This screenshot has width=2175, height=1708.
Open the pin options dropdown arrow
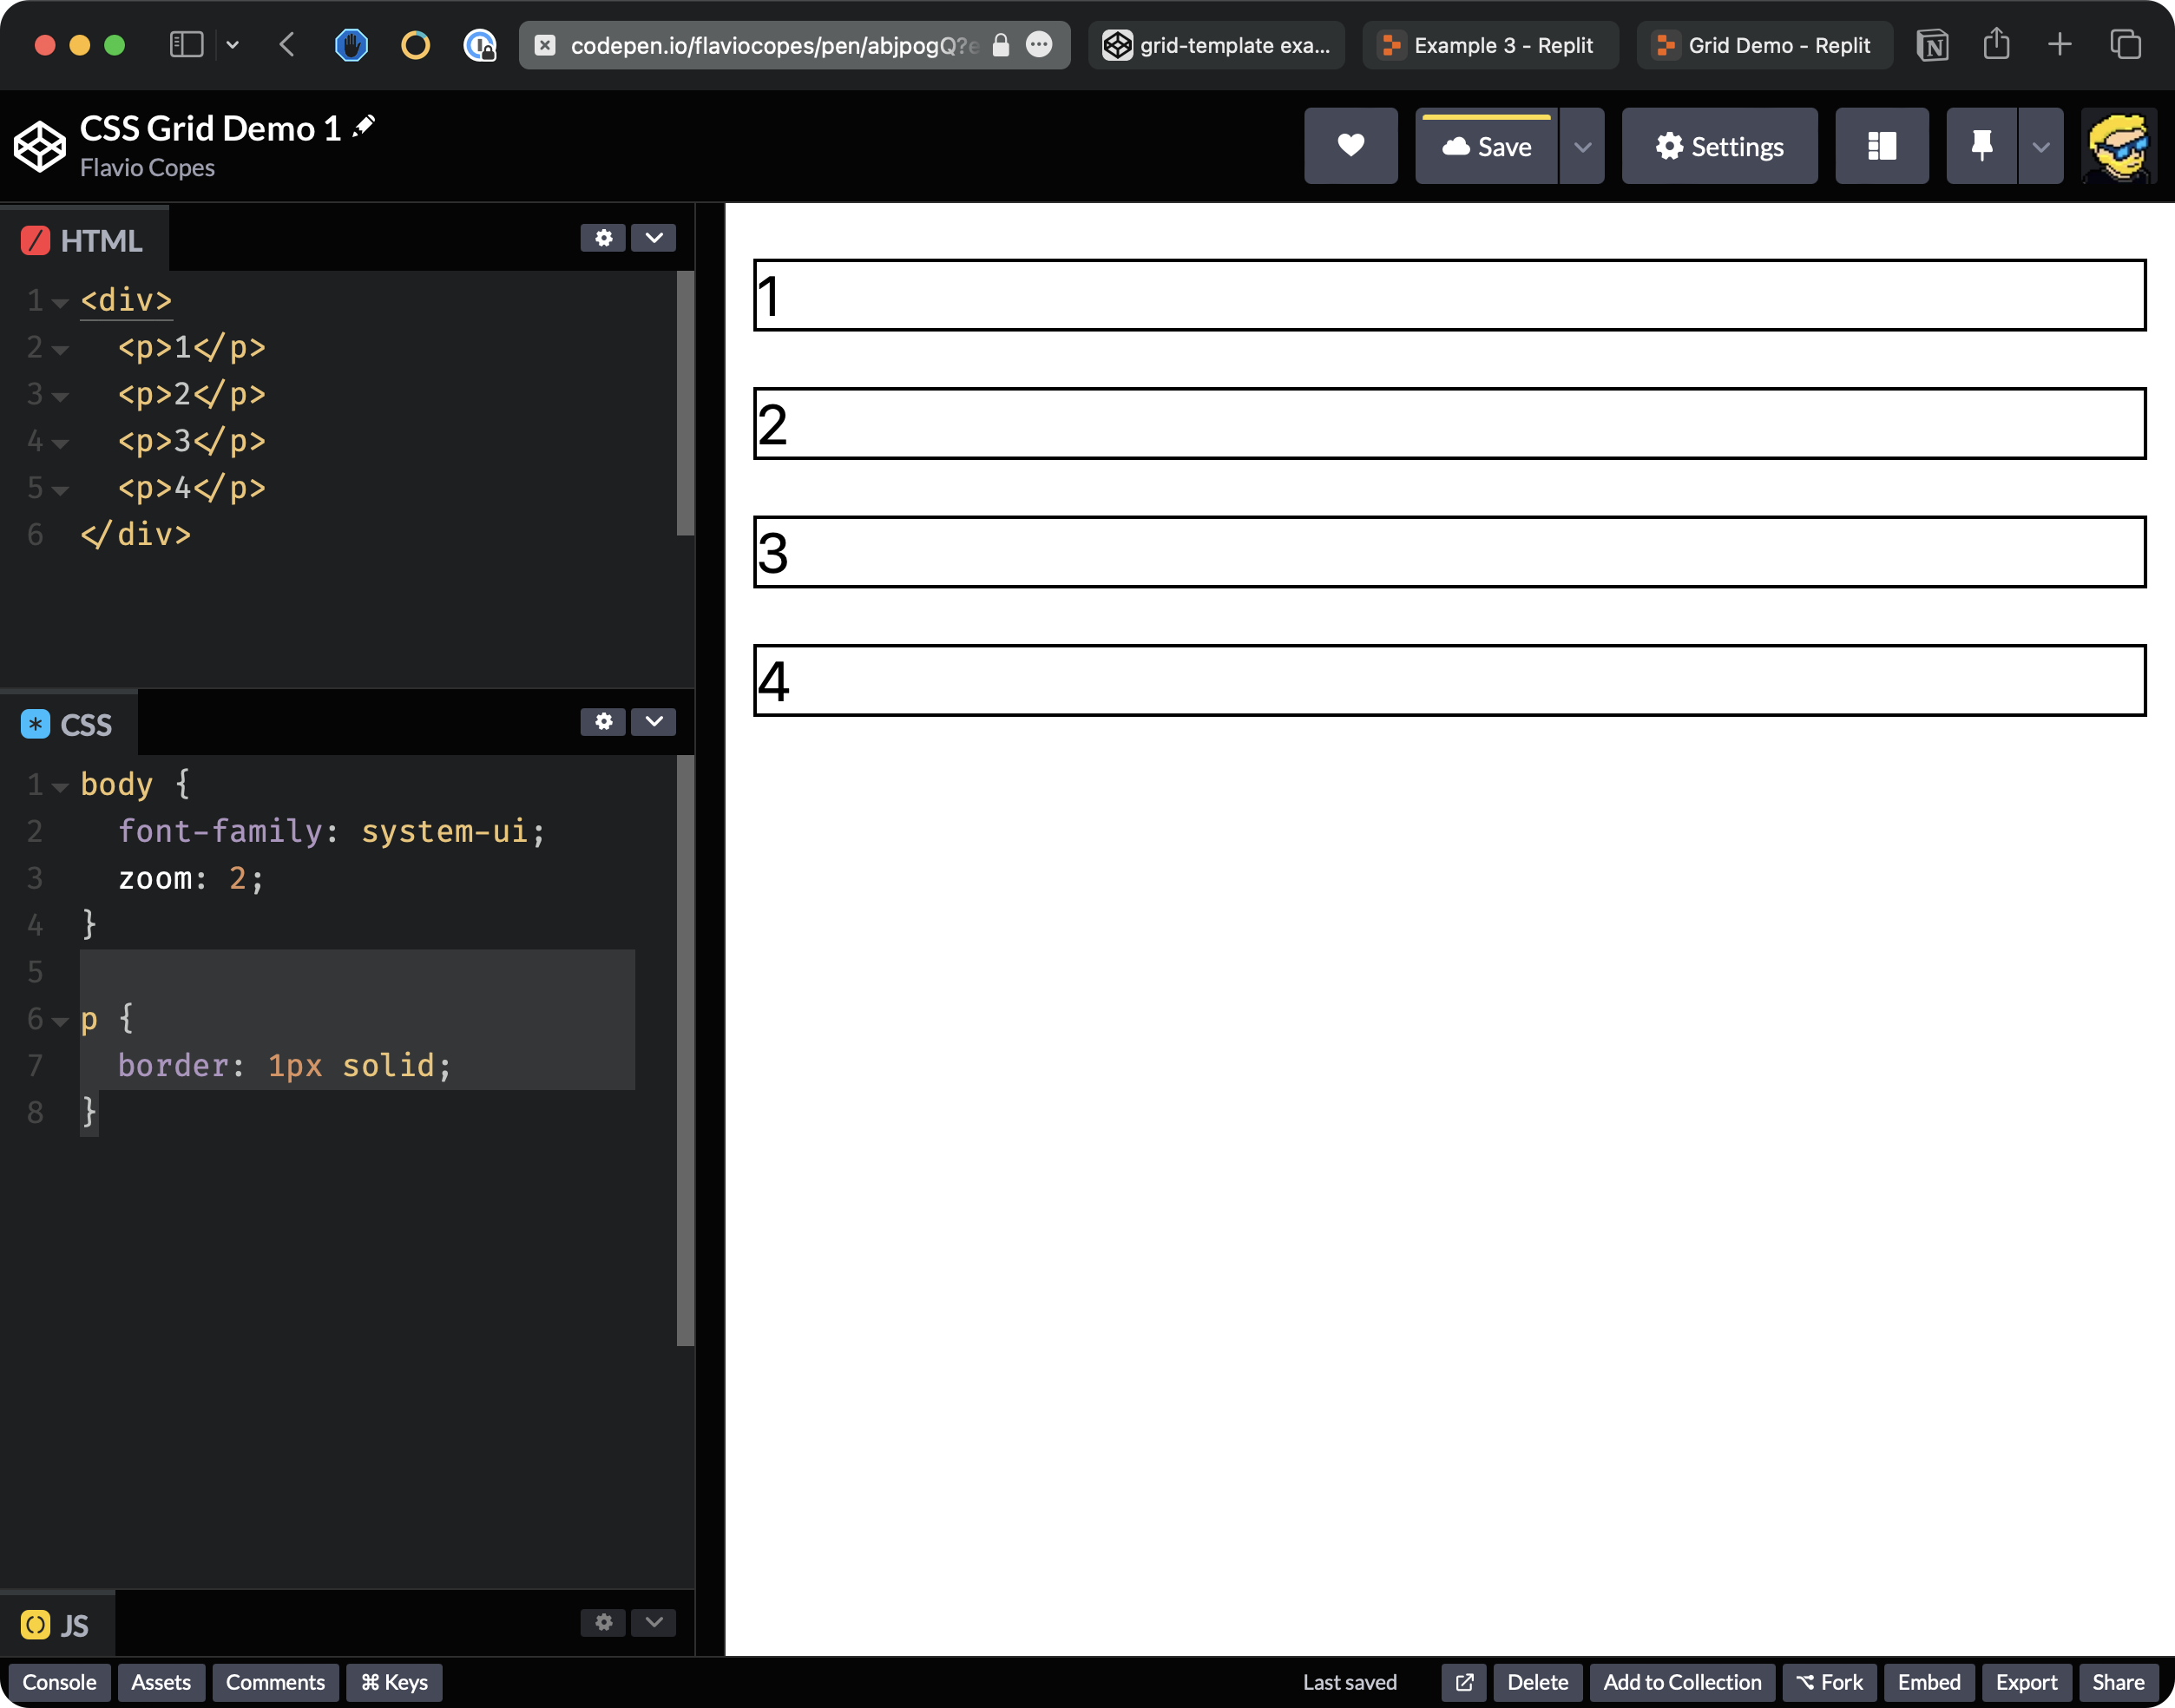coord(2040,146)
